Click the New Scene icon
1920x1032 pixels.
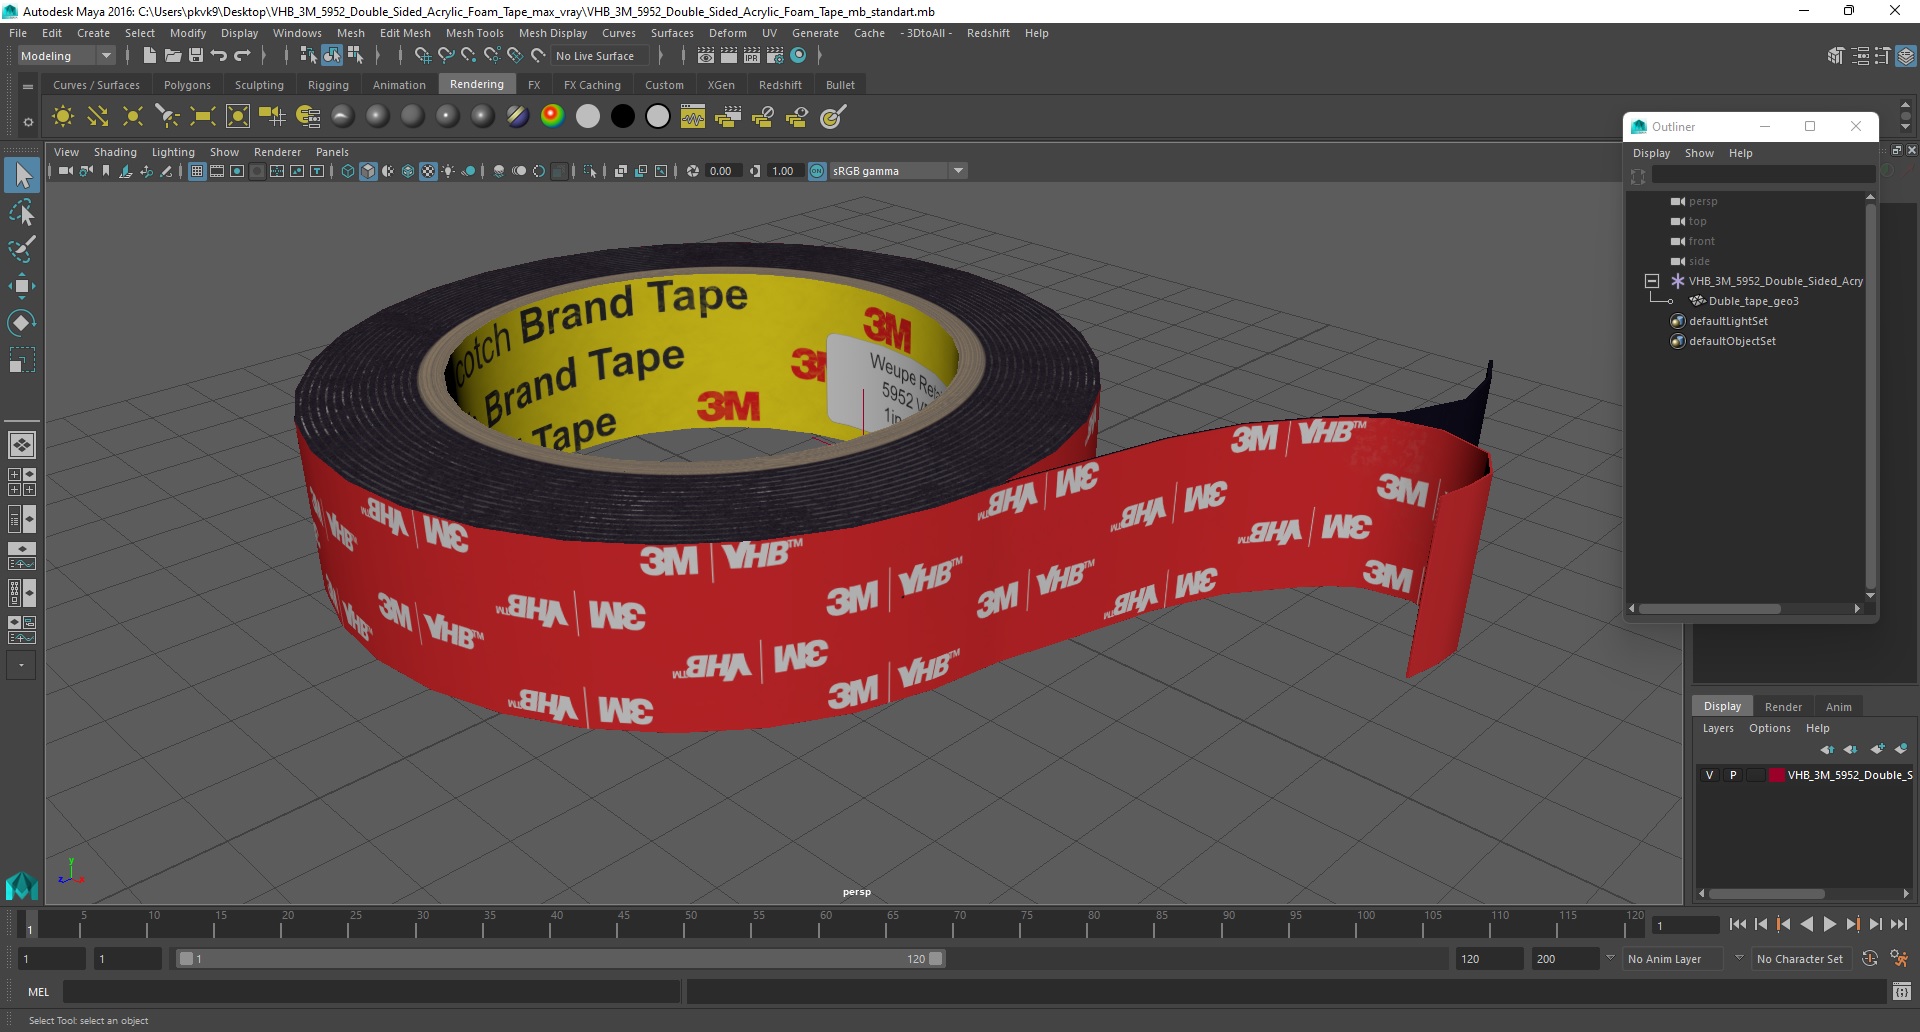[149, 56]
